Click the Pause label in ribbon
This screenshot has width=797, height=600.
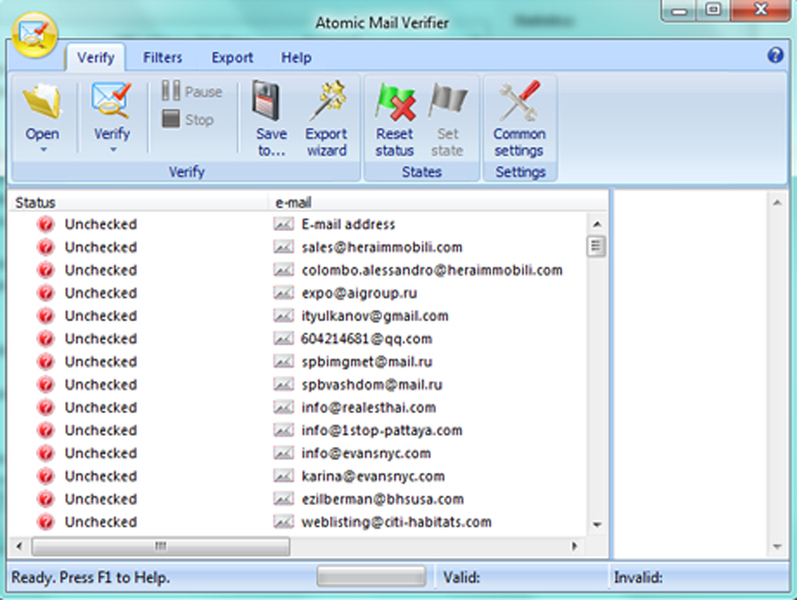203,92
